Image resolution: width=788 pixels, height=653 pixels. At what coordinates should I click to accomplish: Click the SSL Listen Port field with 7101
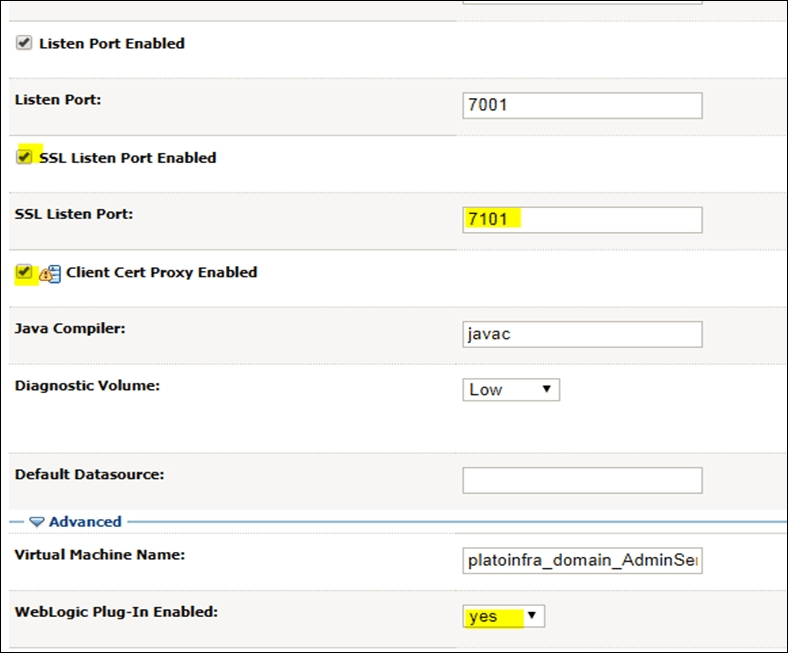click(x=582, y=220)
